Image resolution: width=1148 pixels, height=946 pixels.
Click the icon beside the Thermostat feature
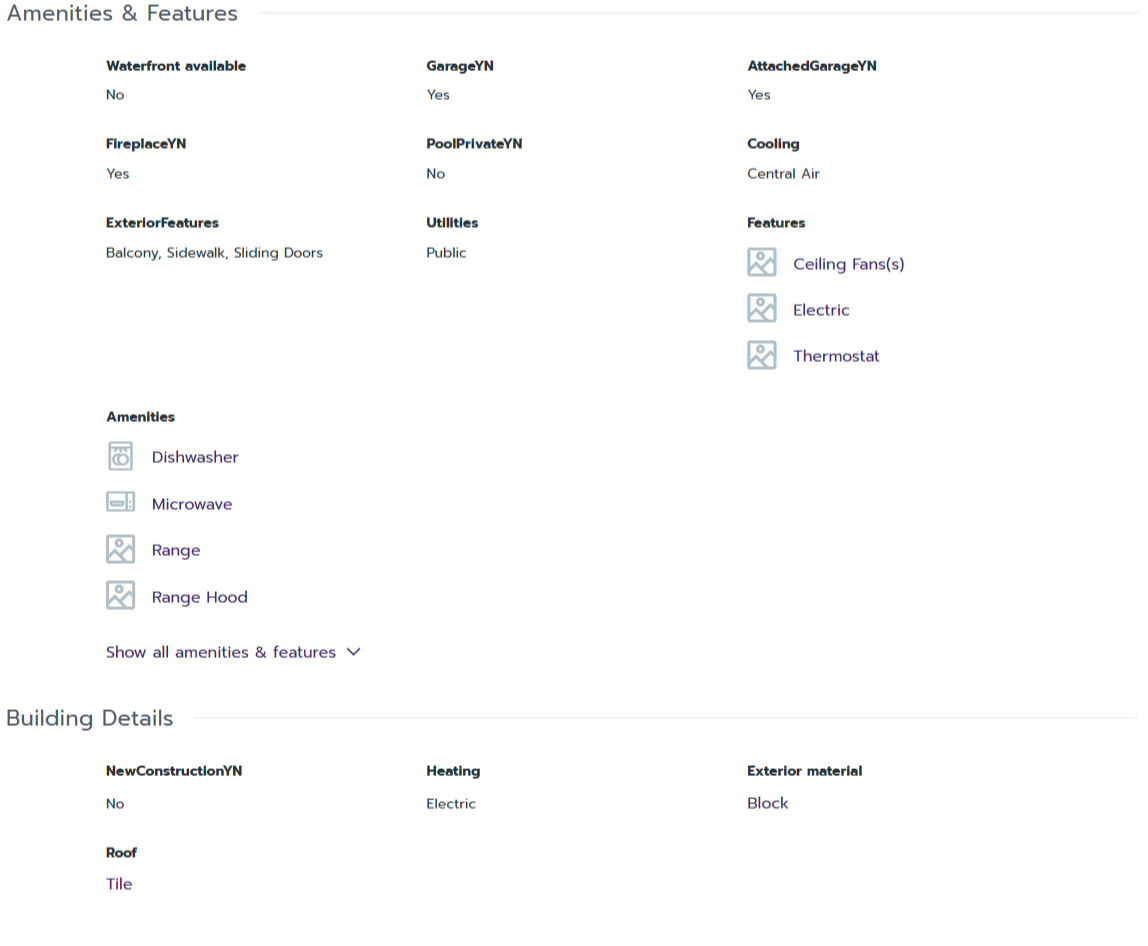pyautogui.click(x=761, y=355)
